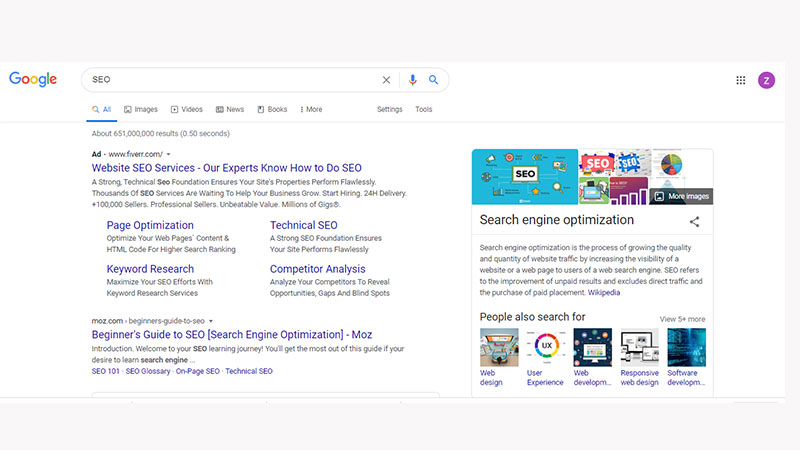Select the All results tab

tap(102, 109)
